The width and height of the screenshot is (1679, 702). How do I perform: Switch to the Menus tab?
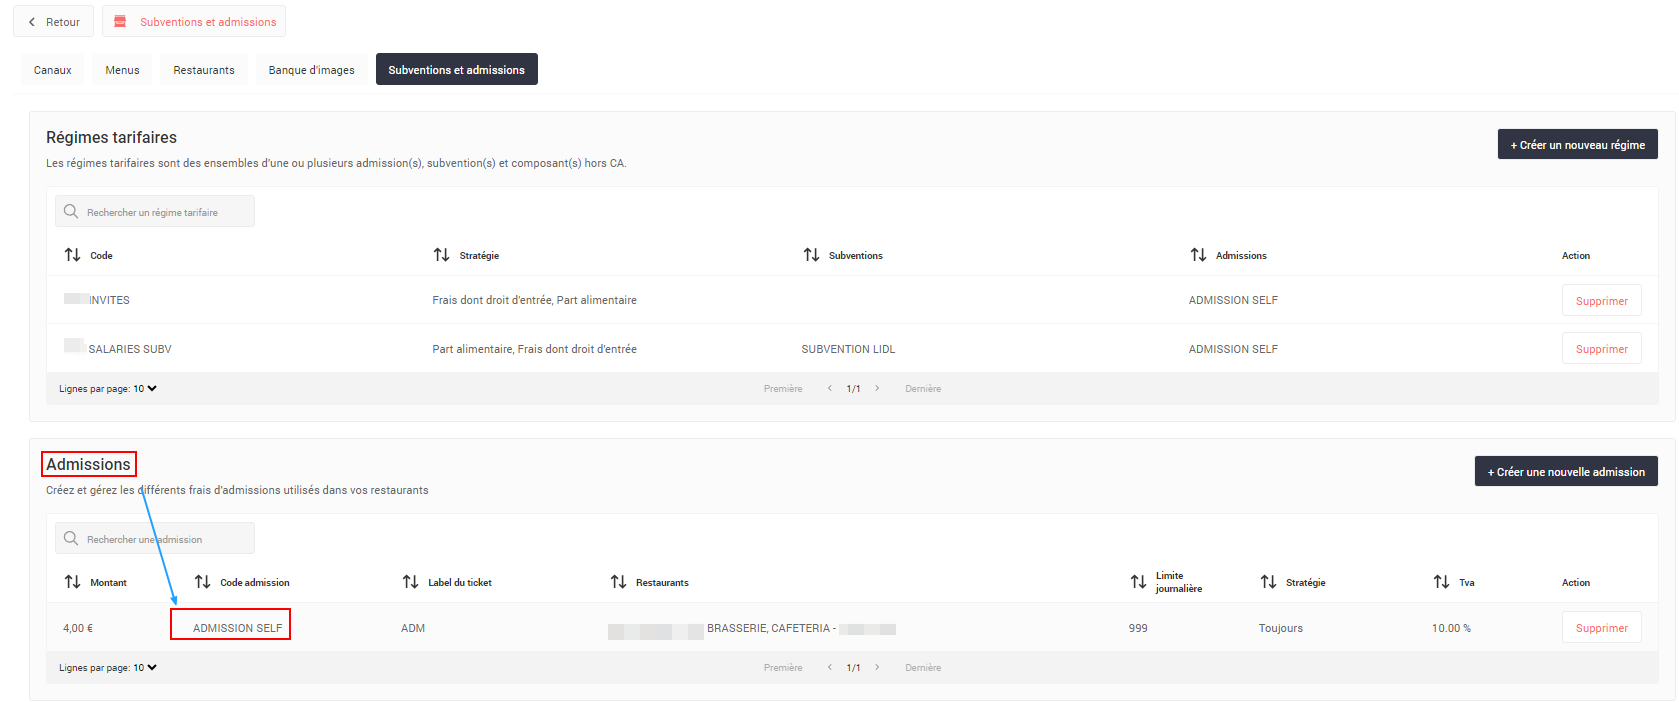[122, 70]
